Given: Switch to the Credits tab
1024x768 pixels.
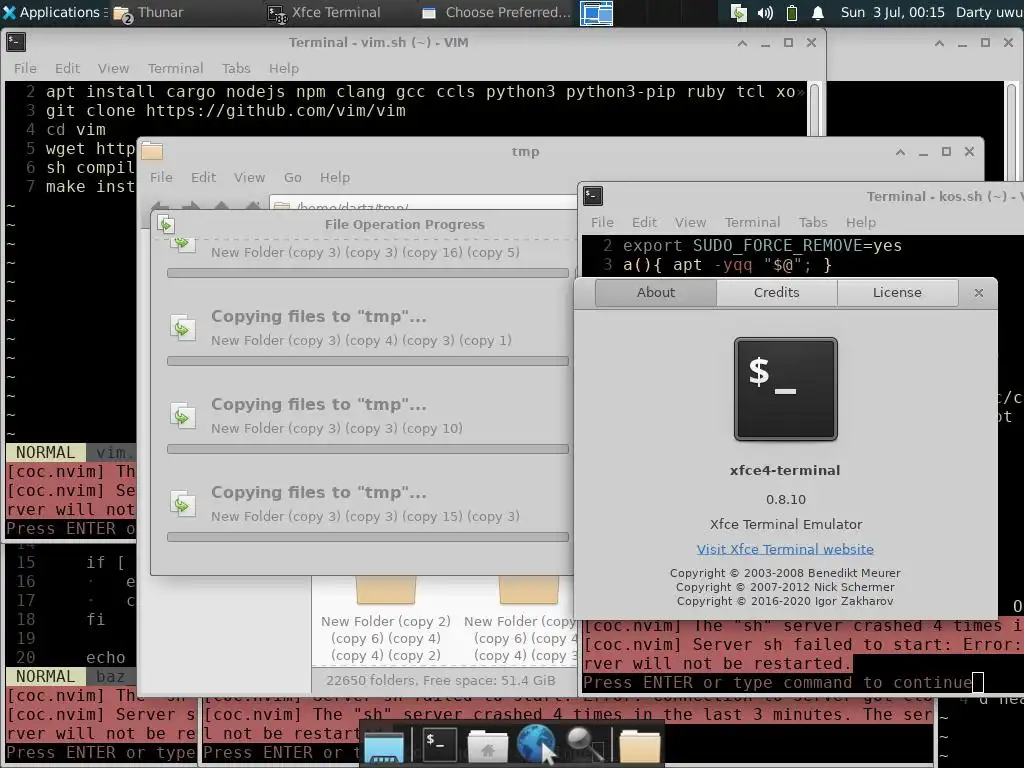Looking at the screenshot, I should pos(776,293).
